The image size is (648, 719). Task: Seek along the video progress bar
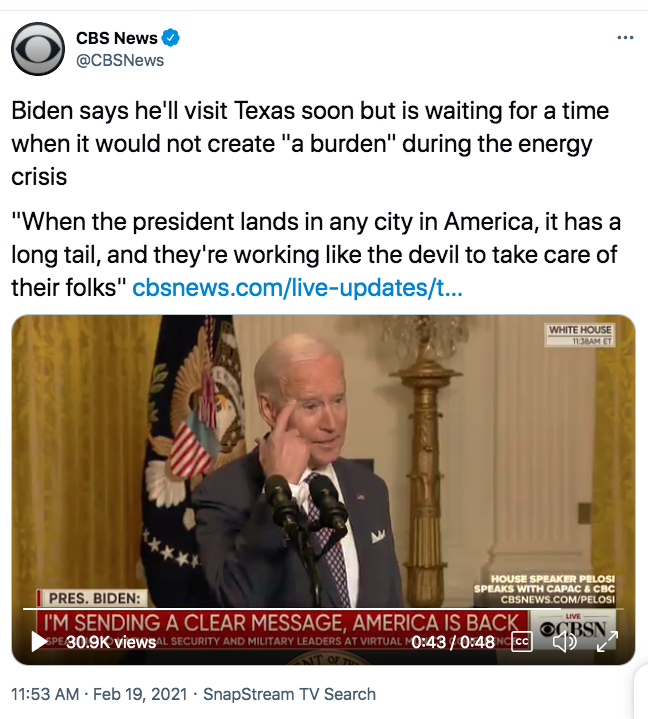[x=323, y=609]
